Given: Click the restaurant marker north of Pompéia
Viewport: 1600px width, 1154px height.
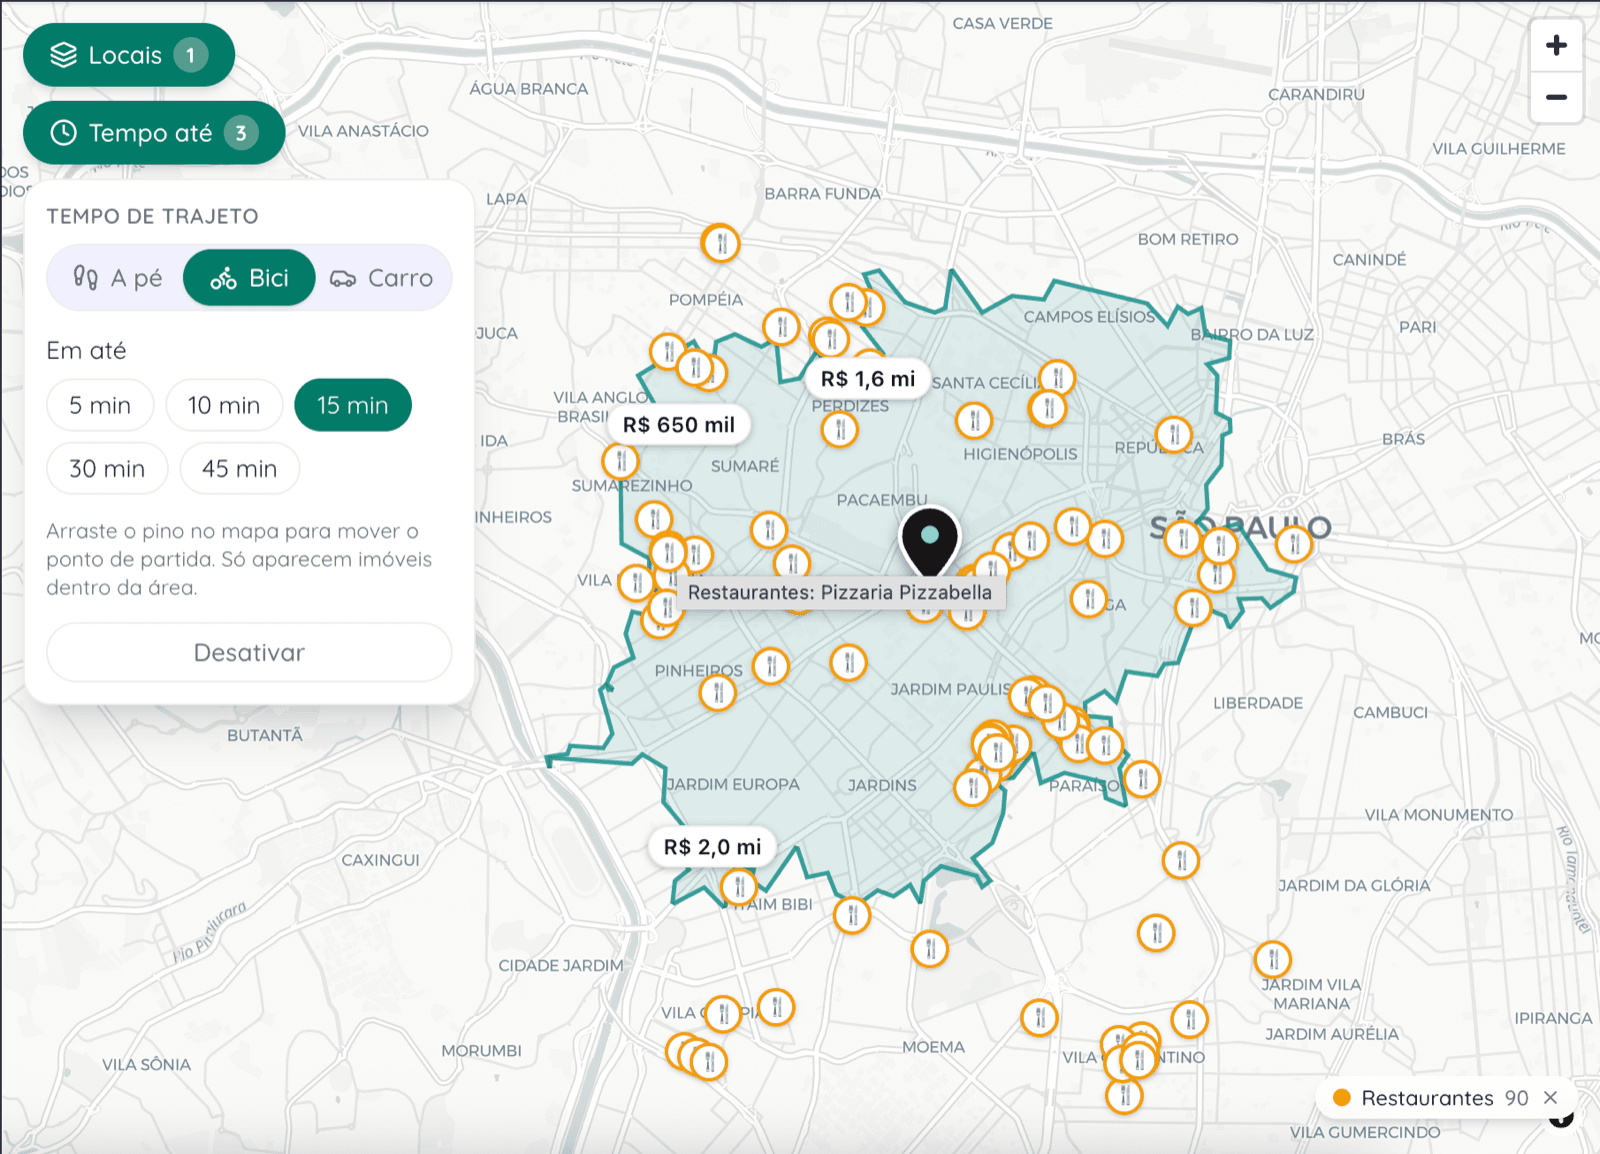Looking at the screenshot, I should (x=721, y=243).
